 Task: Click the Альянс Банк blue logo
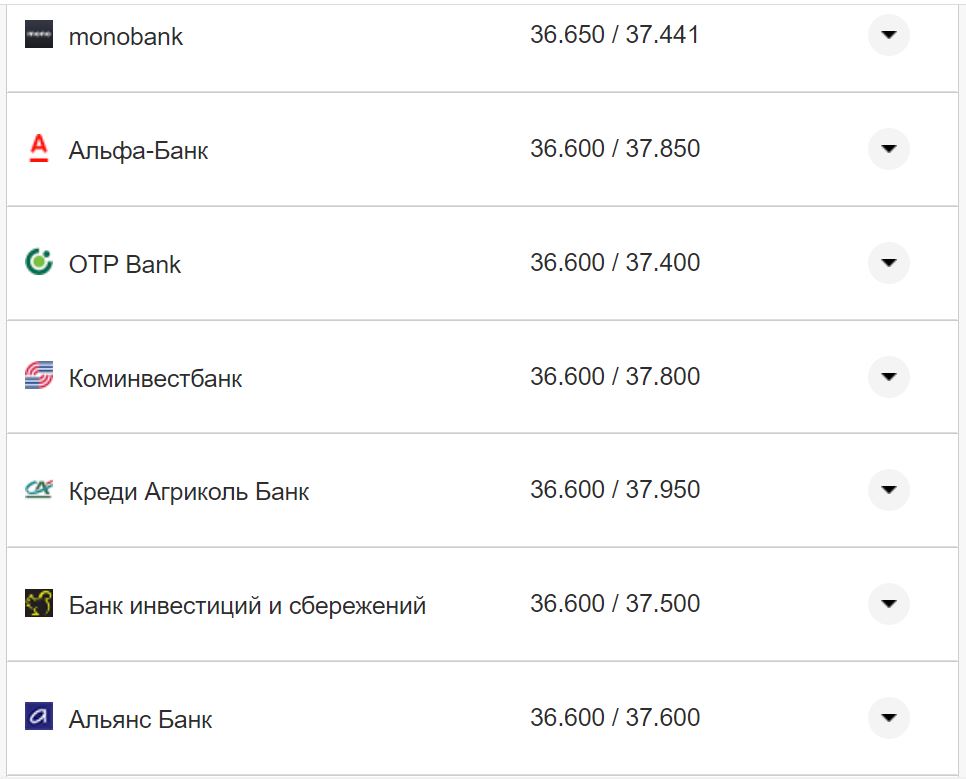coord(38,718)
